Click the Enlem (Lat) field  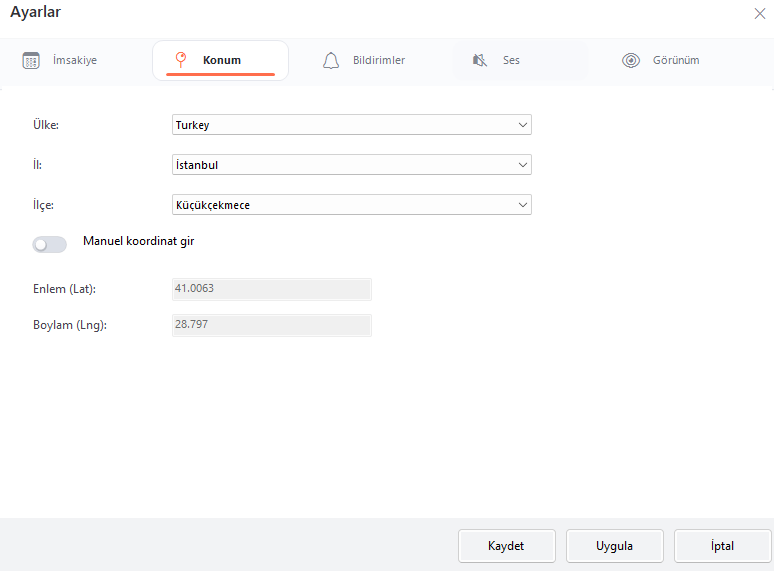point(272,289)
